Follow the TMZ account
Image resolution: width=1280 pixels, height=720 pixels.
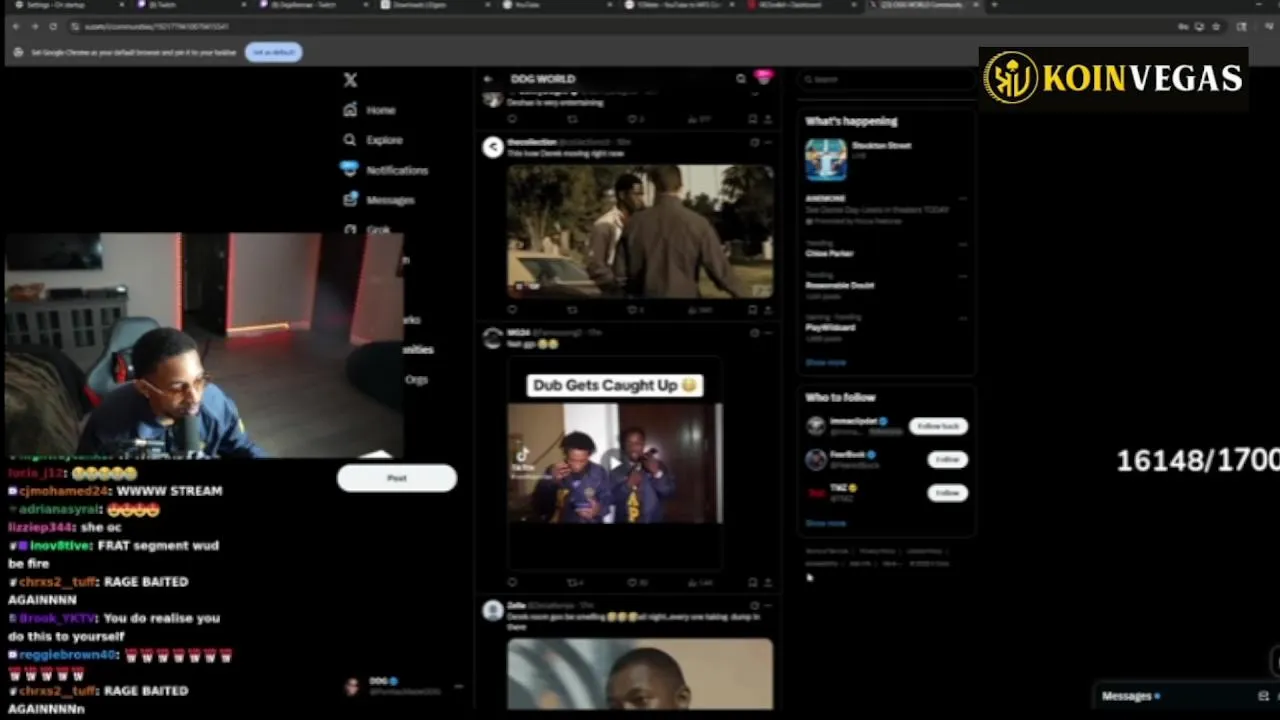click(x=947, y=492)
